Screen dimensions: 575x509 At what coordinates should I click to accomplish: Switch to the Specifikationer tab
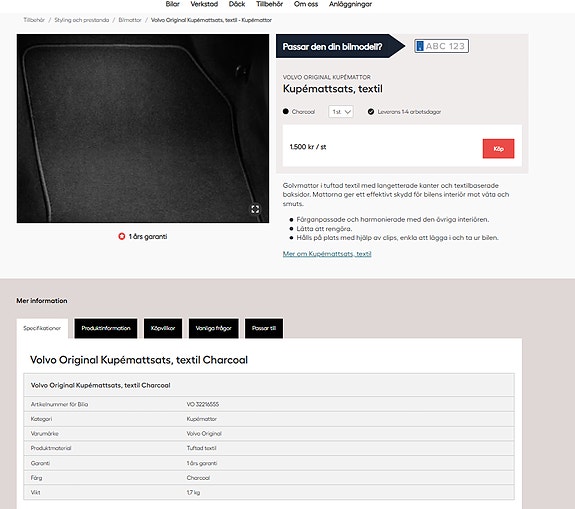point(42,328)
